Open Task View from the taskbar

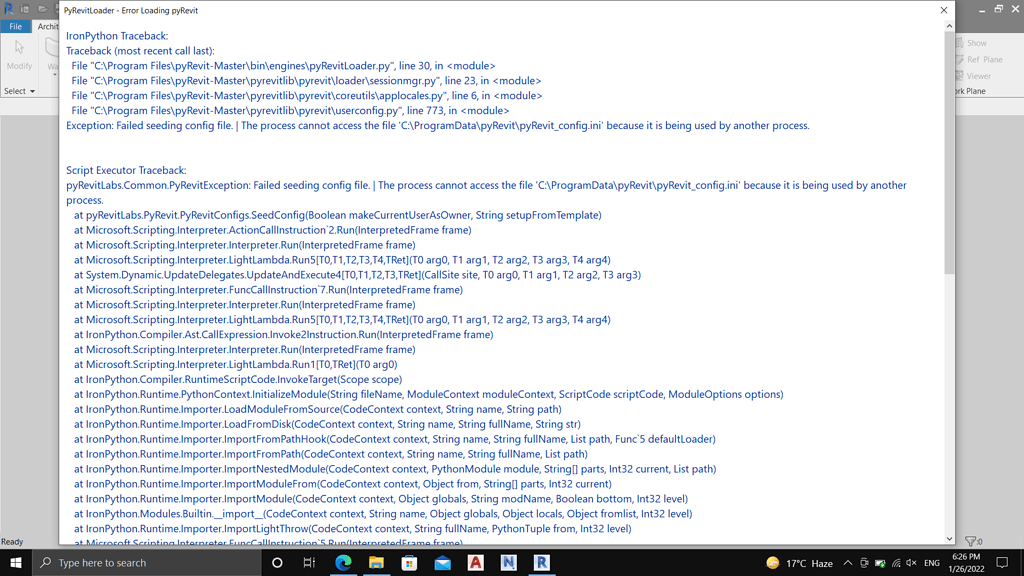pyautogui.click(x=311, y=562)
